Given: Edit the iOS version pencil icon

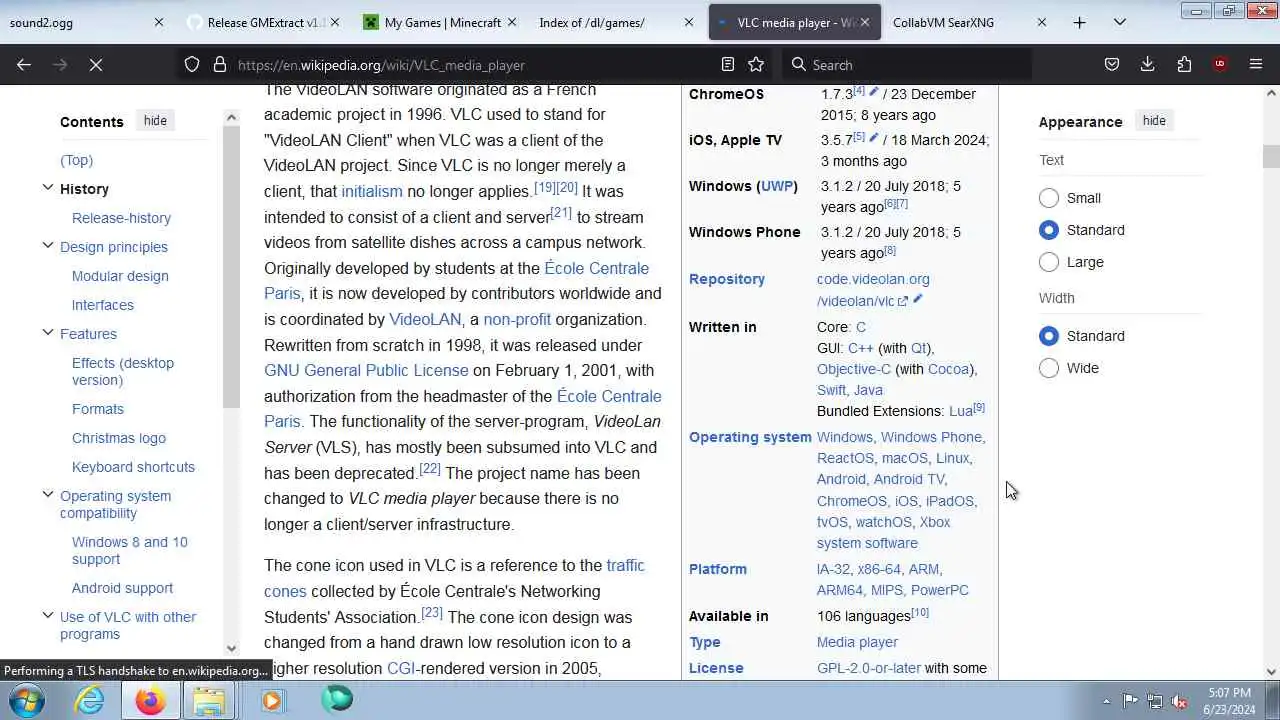Looking at the screenshot, I should 873,138.
